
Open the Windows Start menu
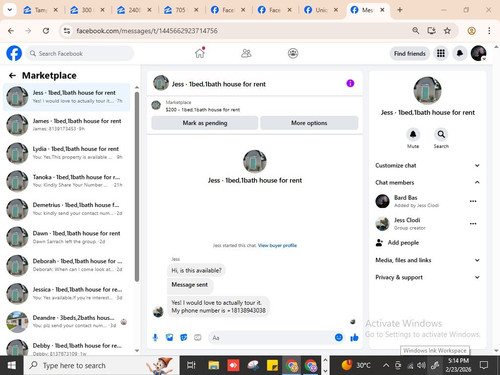[x=12, y=365]
